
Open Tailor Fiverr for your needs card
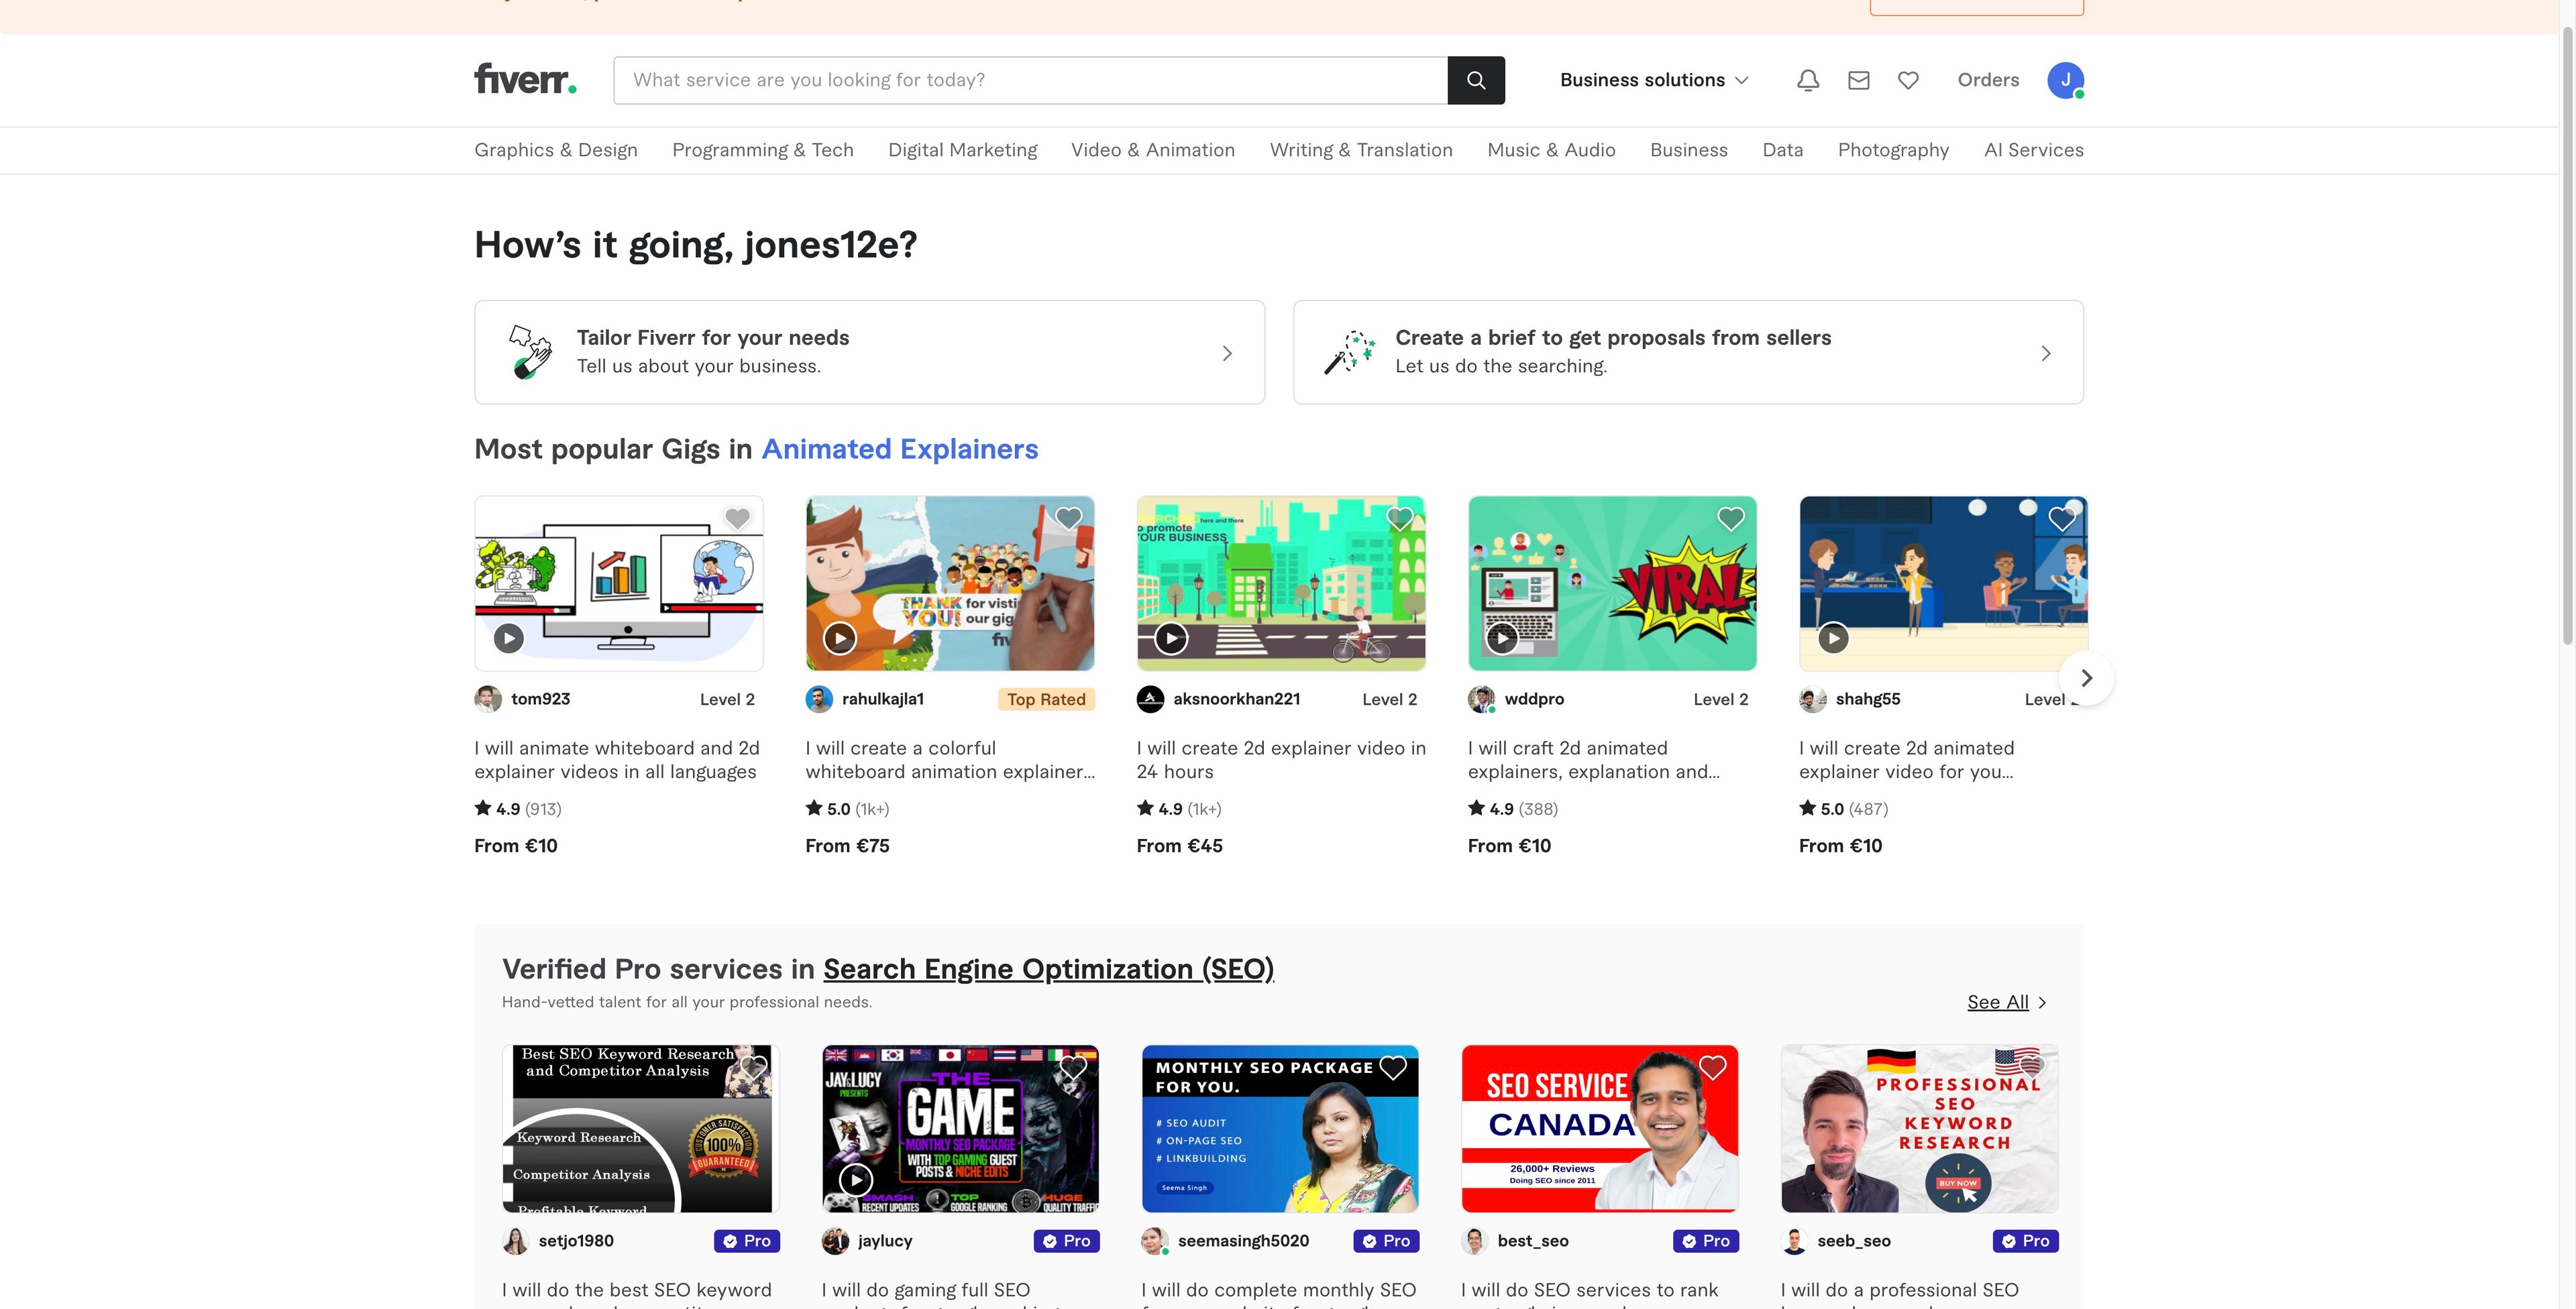tap(869, 352)
